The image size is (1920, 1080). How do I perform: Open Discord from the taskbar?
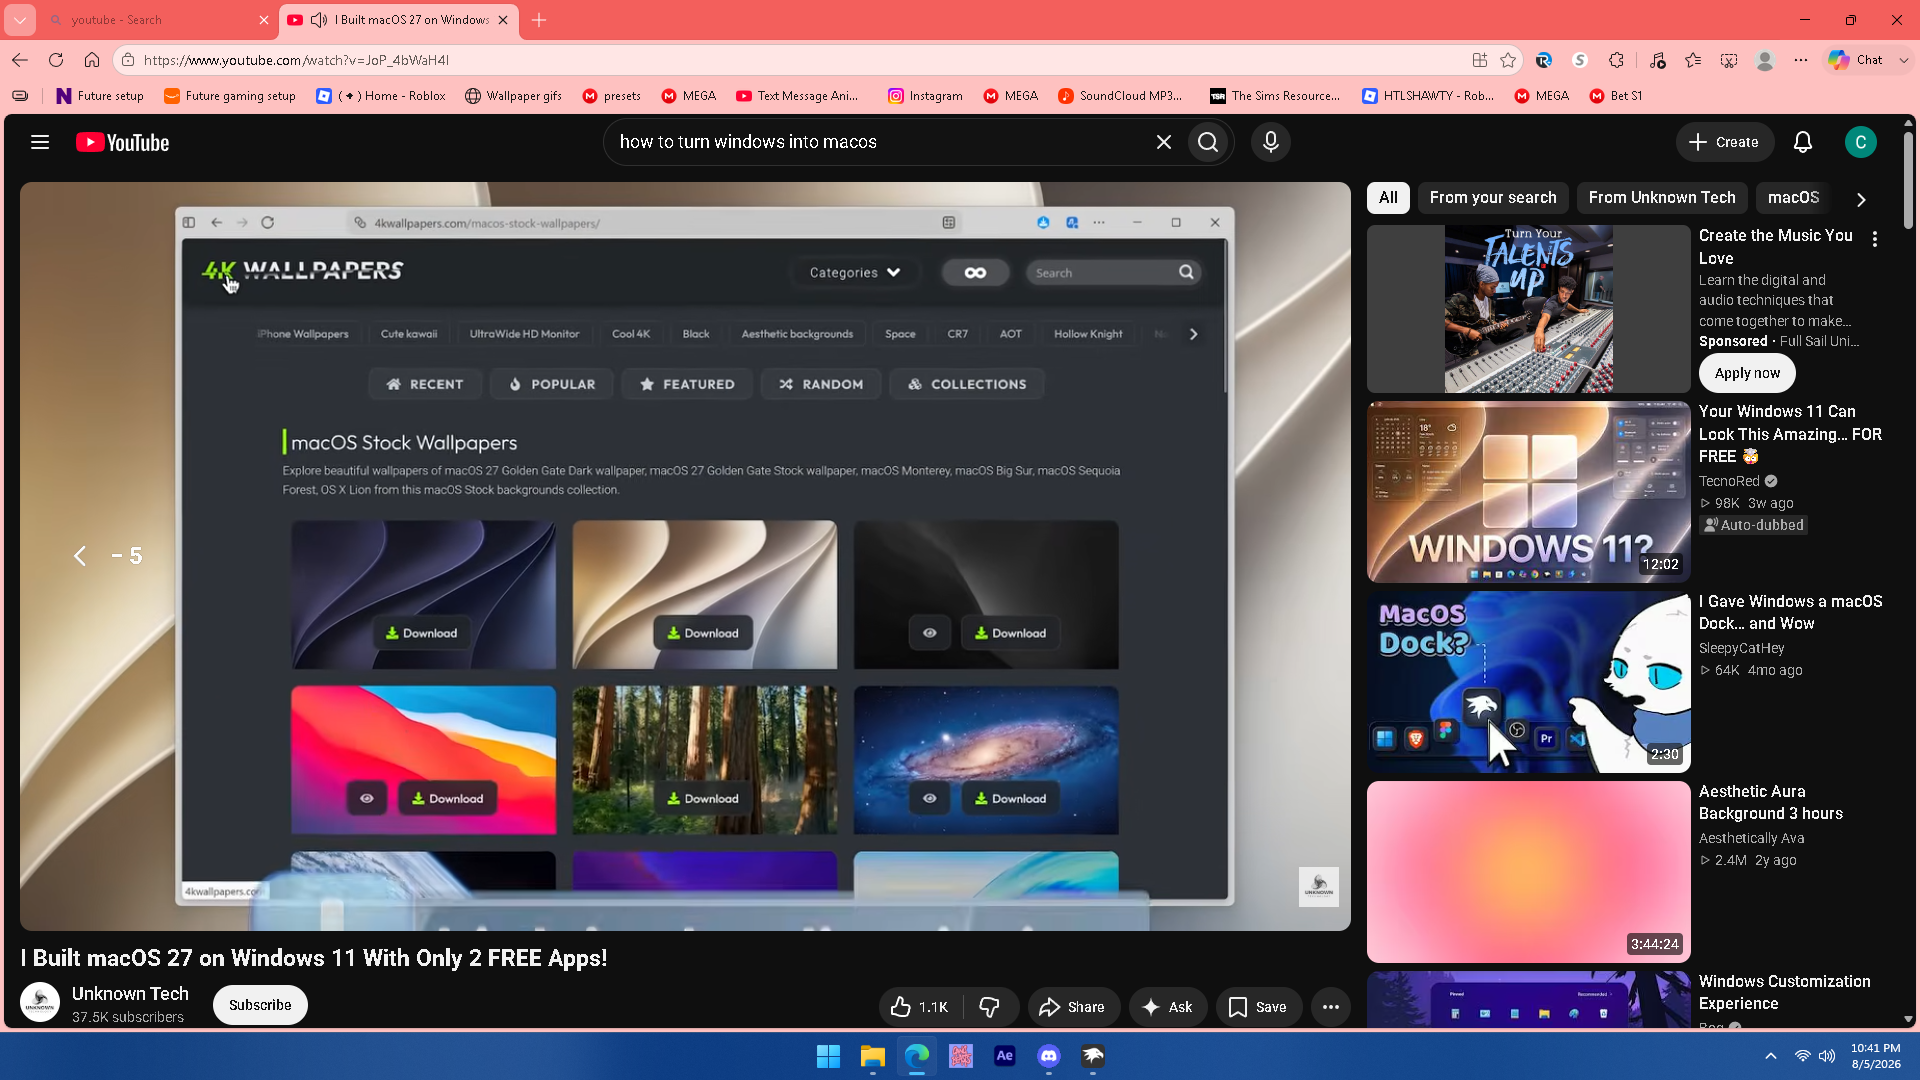tap(1048, 1056)
